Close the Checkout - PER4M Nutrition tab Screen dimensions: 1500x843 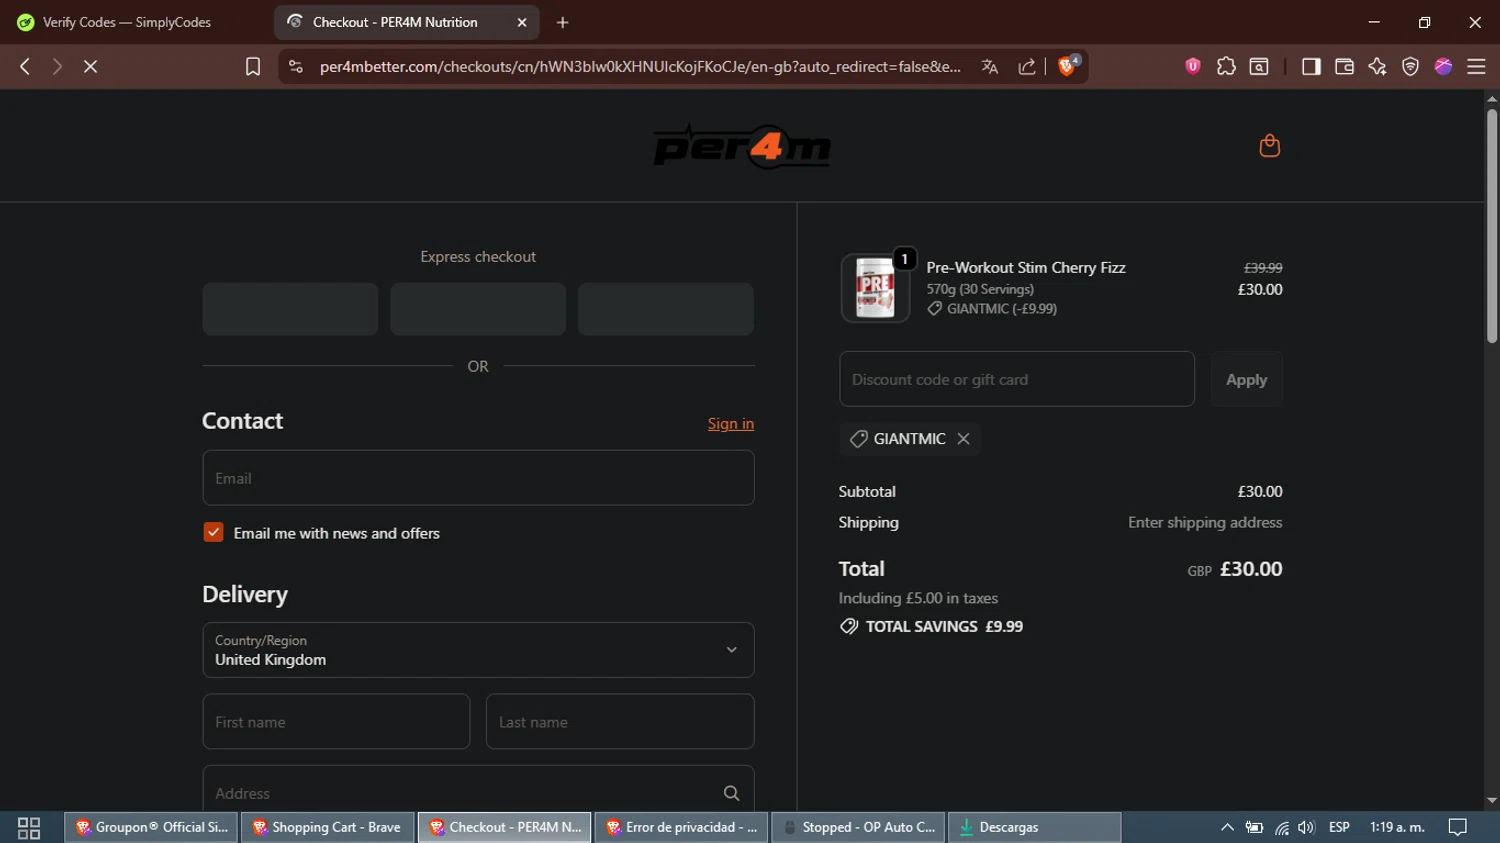(521, 22)
